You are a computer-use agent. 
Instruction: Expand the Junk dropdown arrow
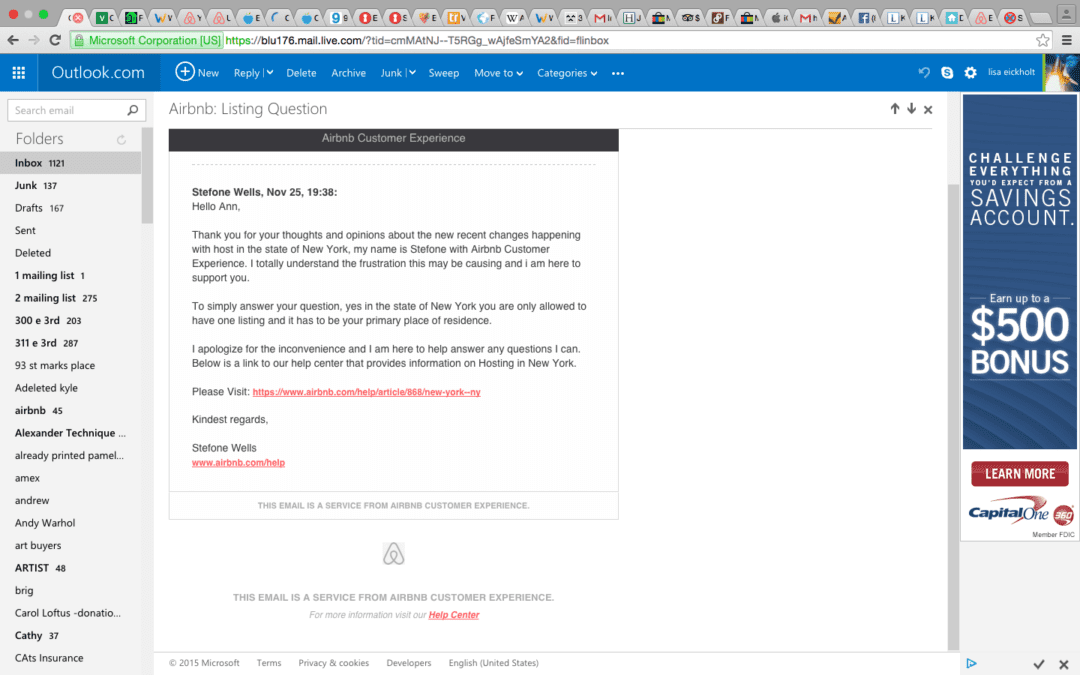(411, 72)
